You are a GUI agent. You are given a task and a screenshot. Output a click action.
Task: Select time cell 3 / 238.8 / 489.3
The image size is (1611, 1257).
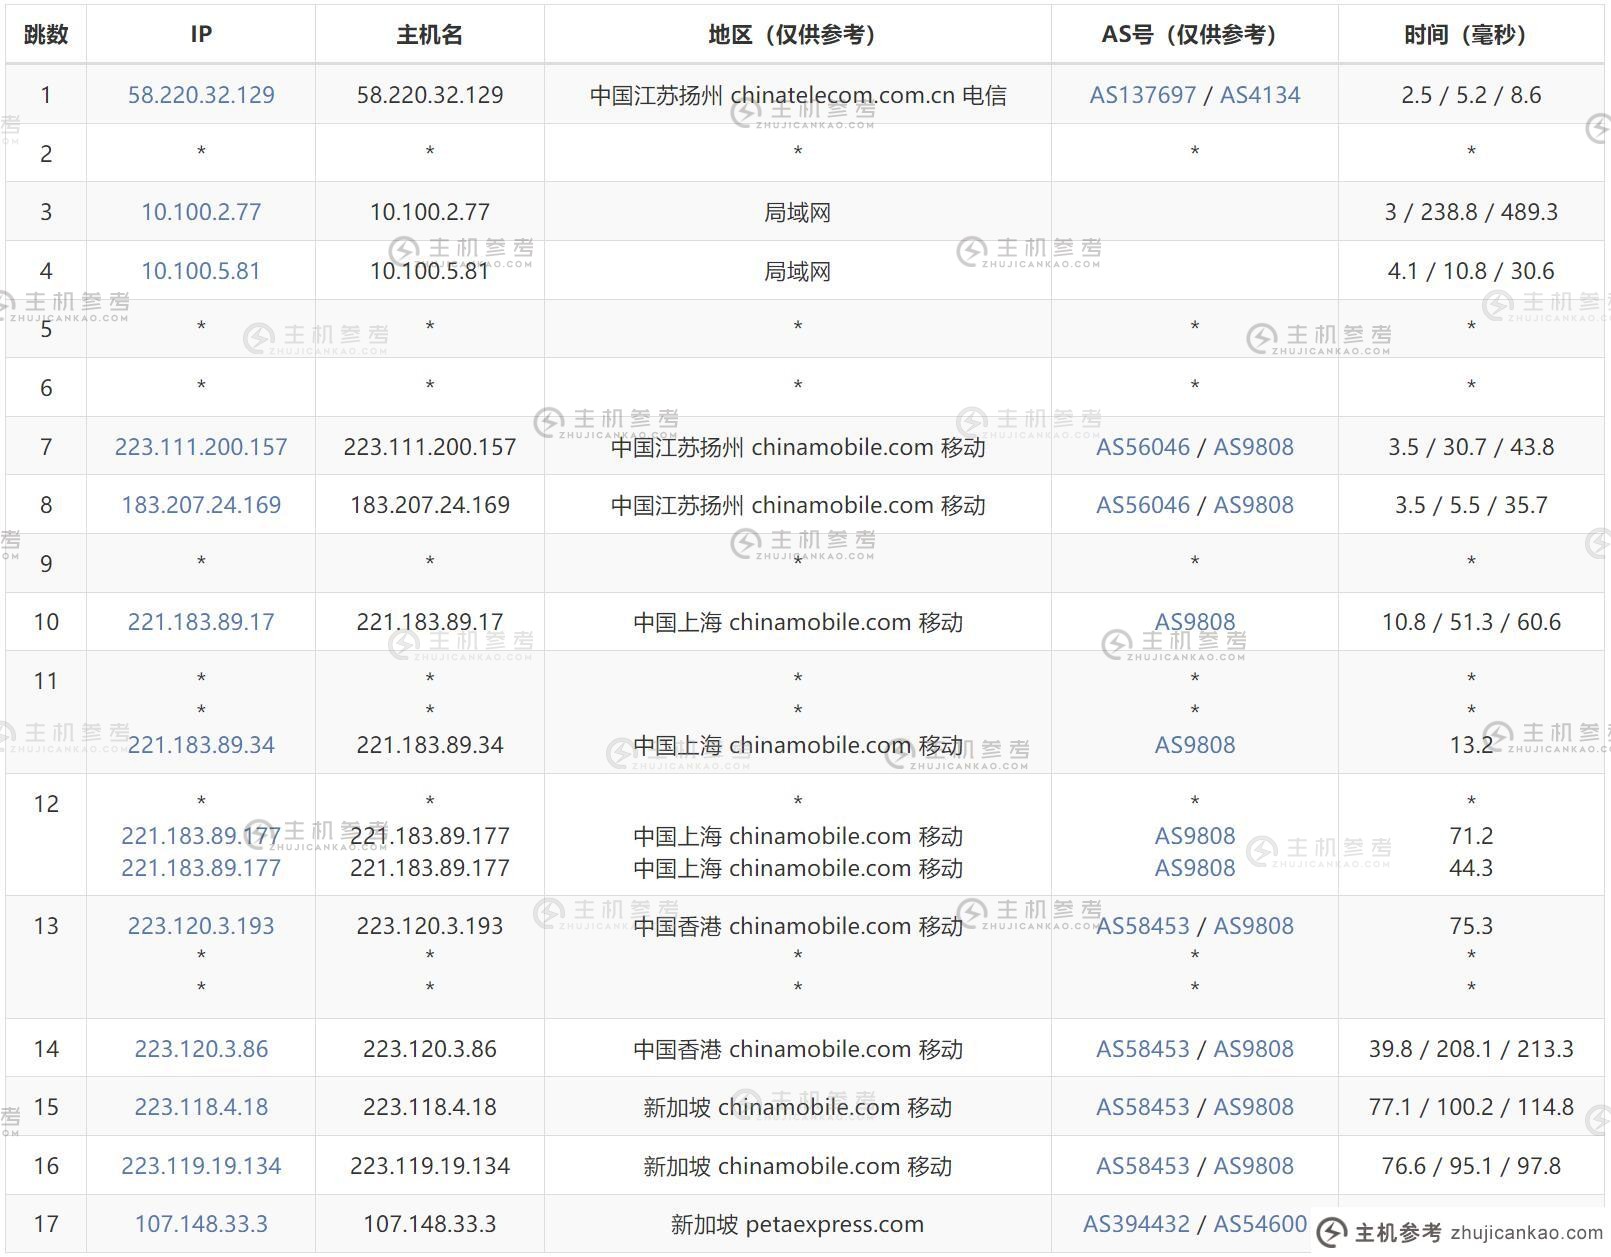1471,212
